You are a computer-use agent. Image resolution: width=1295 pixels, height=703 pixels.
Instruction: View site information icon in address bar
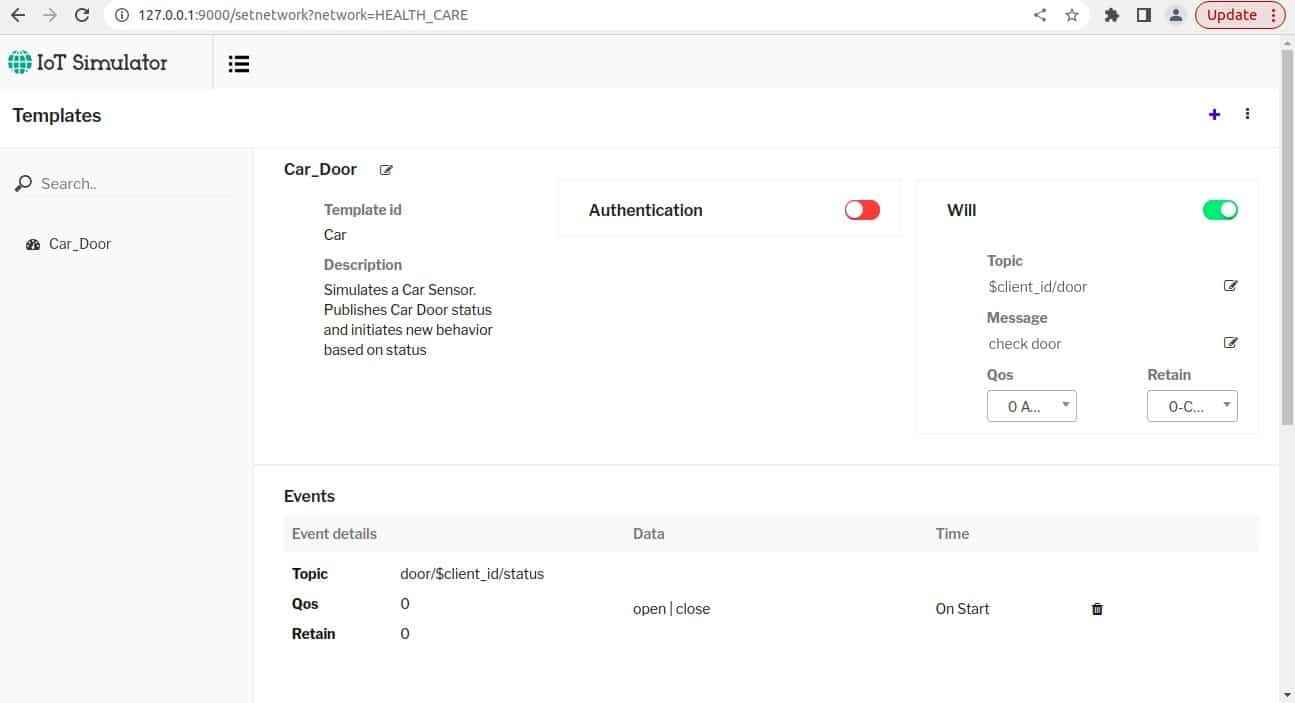tap(121, 15)
